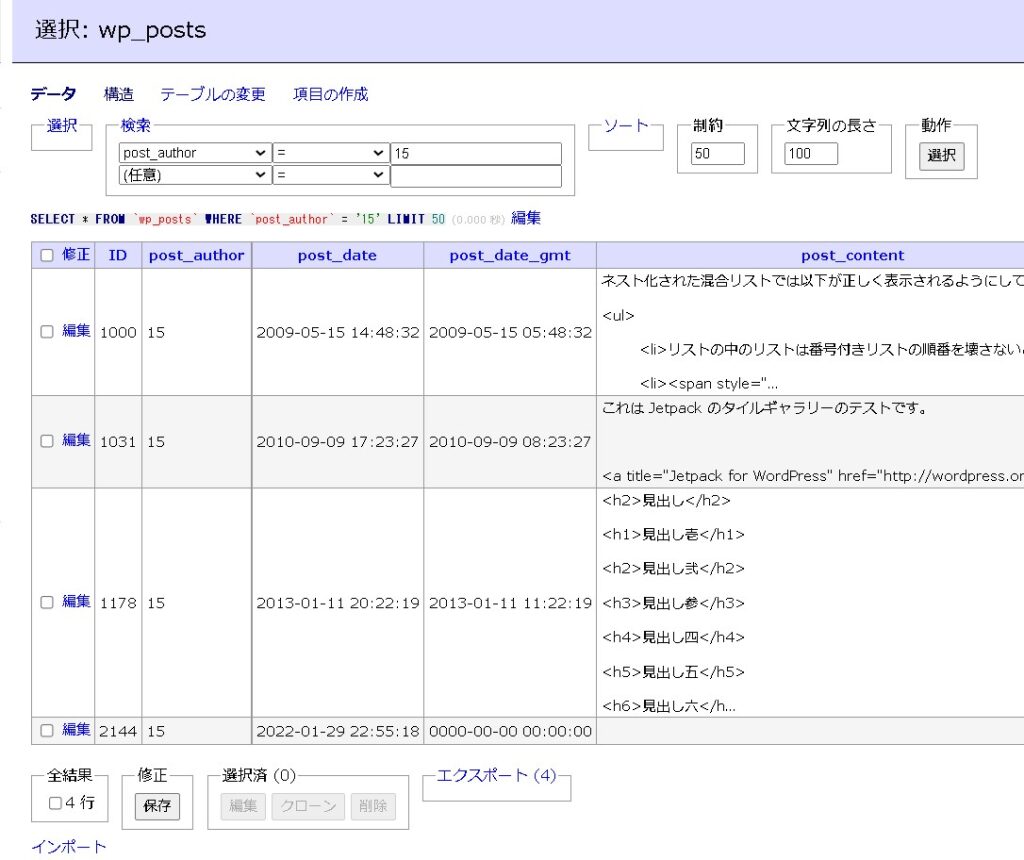This screenshot has width=1024, height=860.
Task: Sort by post_date column header
Action: pyautogui.click(x=337, y=255)
